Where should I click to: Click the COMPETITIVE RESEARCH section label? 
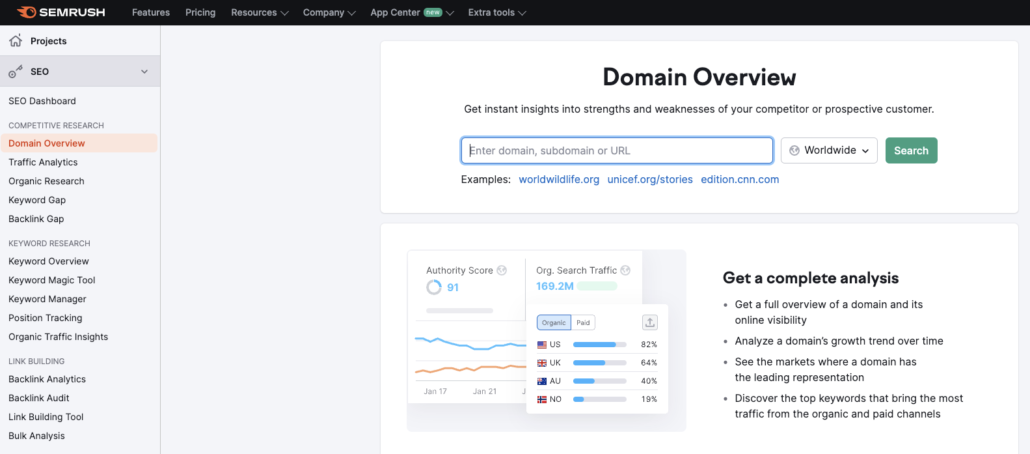tap(56, 125)
